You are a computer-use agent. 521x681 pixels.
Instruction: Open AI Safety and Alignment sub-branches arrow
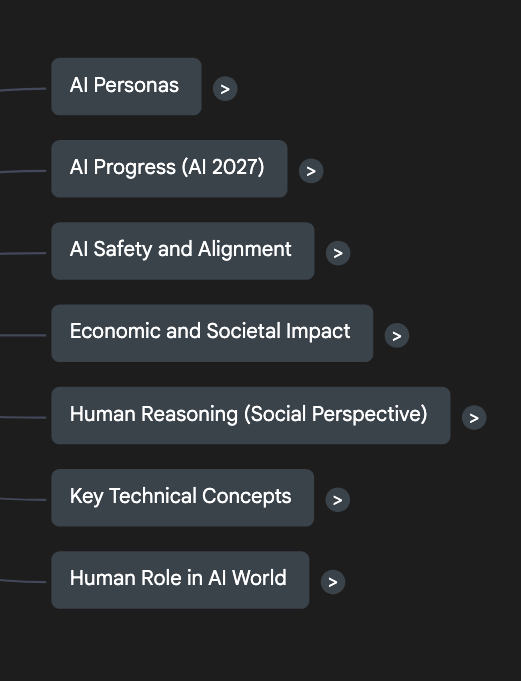338,253
